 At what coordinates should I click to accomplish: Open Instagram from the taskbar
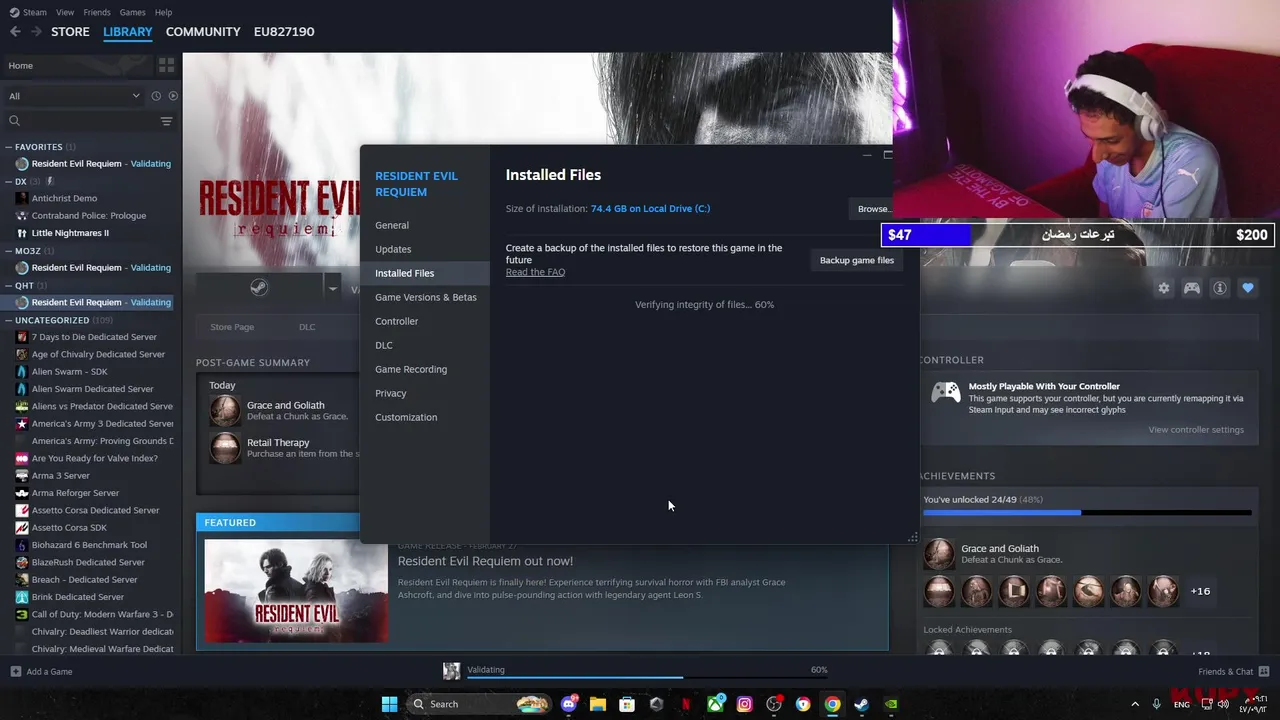pyautogui.click(x=744, y=704)
